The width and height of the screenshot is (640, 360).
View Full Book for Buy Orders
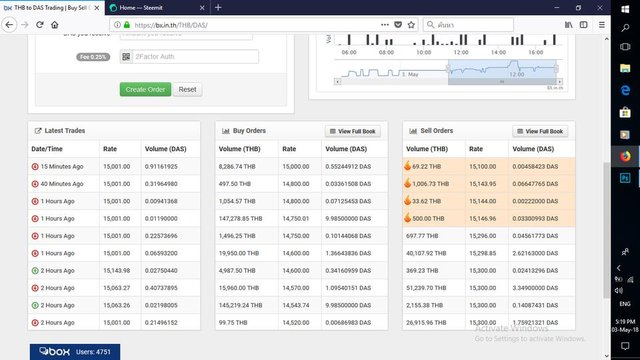353,131
